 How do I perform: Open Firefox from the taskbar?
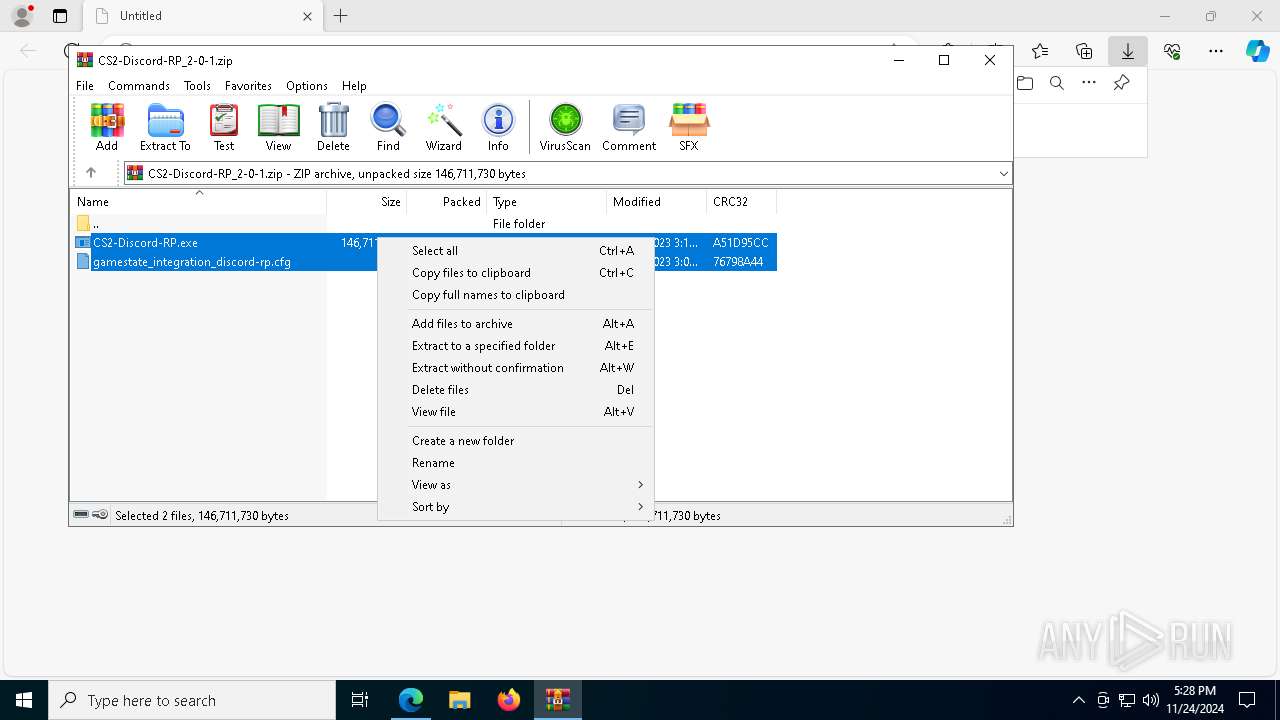click(x=509, y=700)
